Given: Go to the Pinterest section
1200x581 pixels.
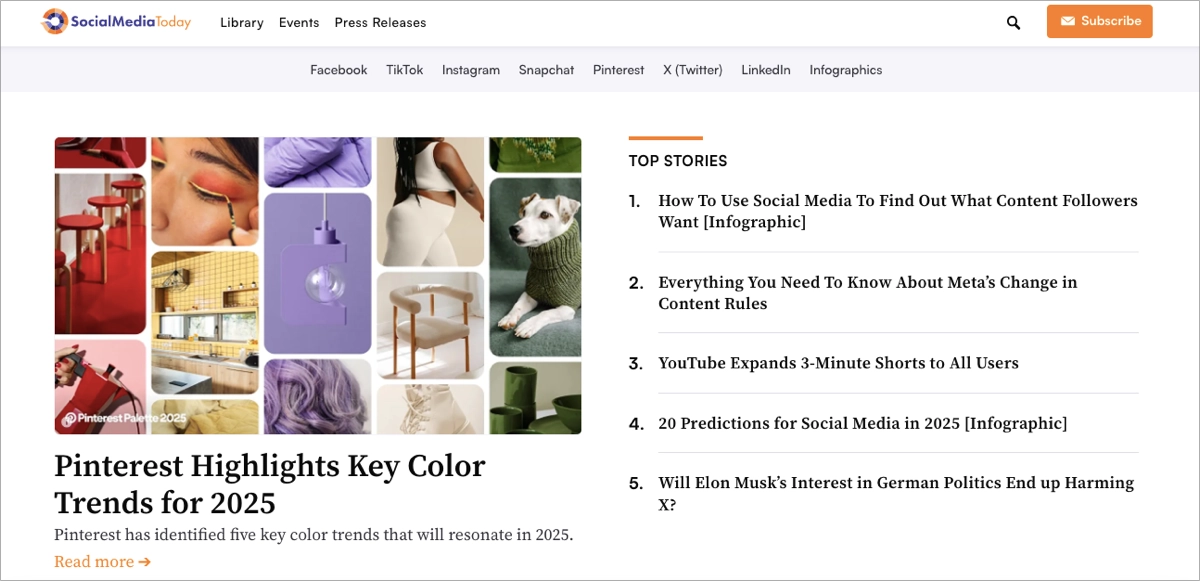Looking at the screenshot, I should (x=618, y=70).
